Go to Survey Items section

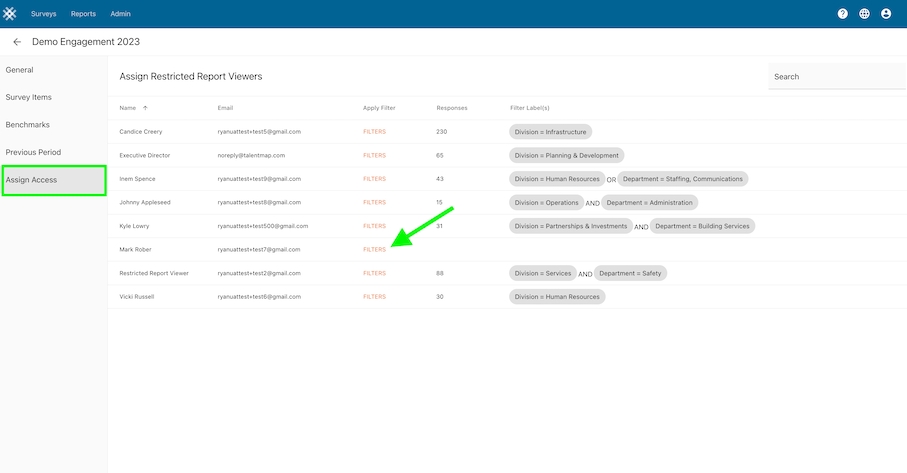(x=29, y=97)
